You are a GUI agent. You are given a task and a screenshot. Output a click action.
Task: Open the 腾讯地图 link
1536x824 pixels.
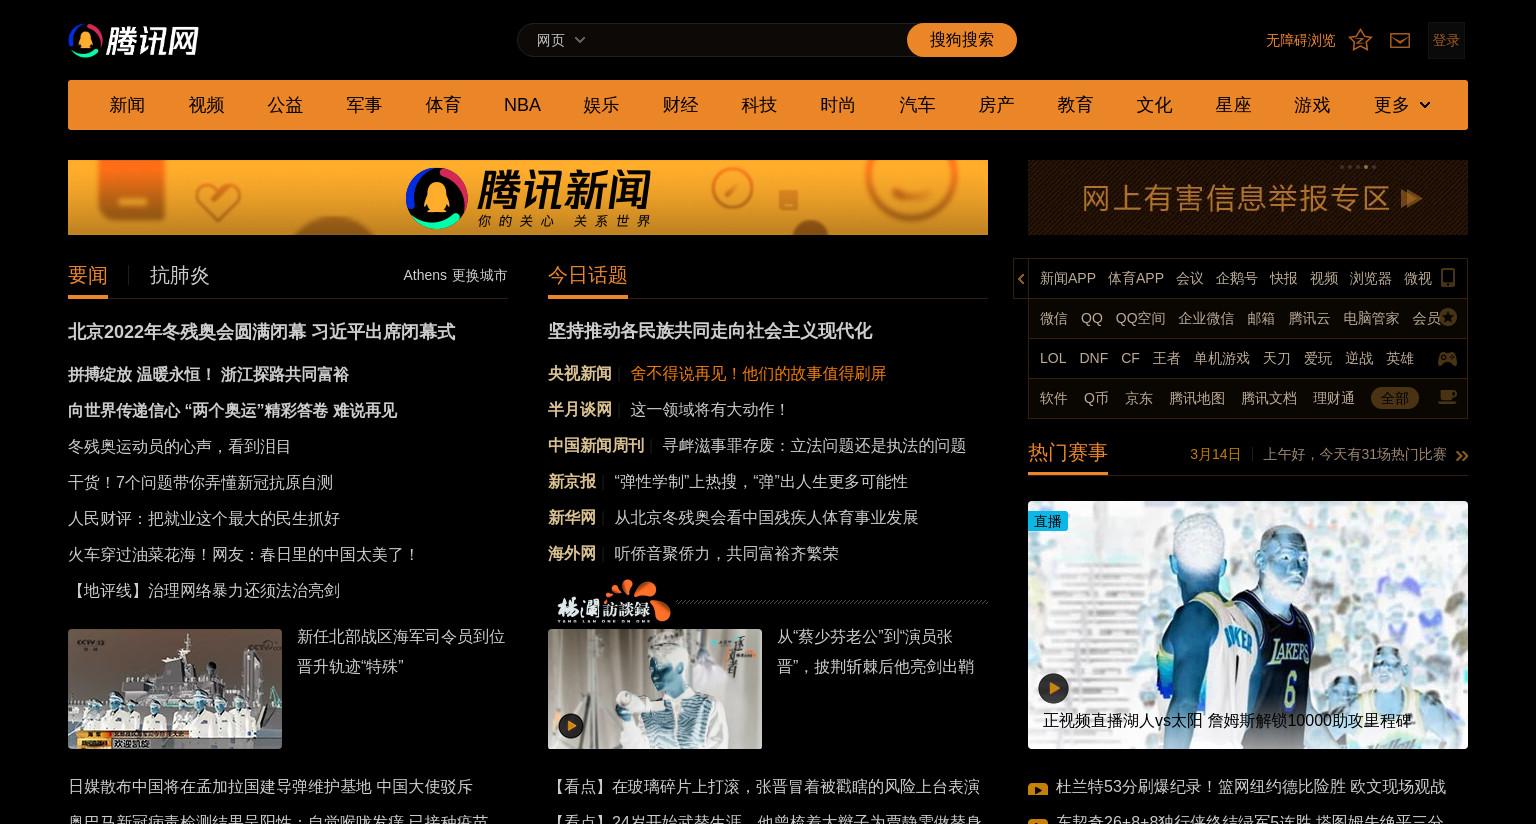point(1197,398)
